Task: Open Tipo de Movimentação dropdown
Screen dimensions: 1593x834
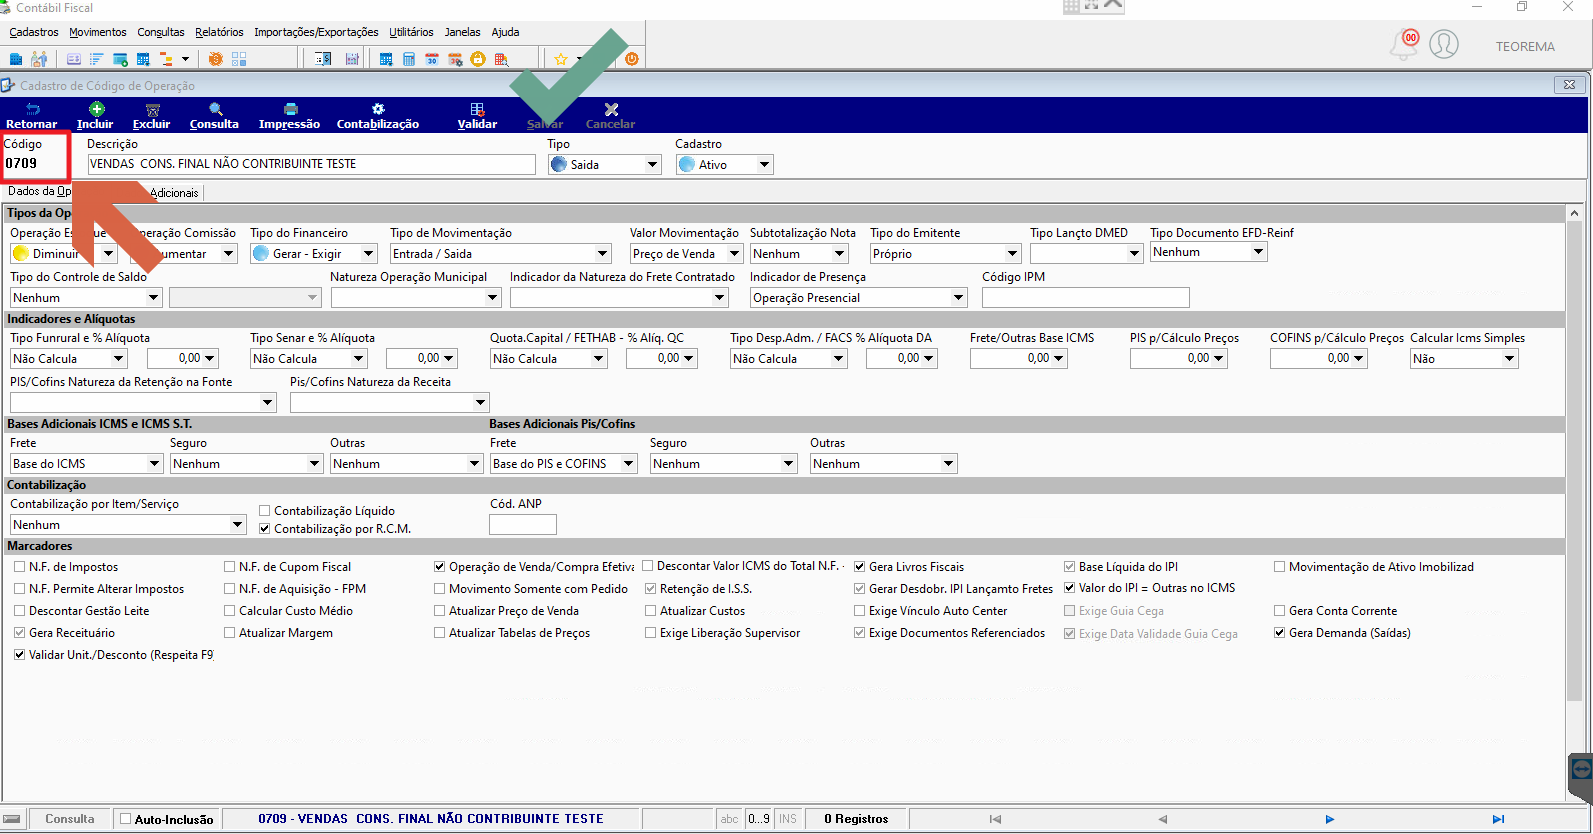Action: pos(500,254)
